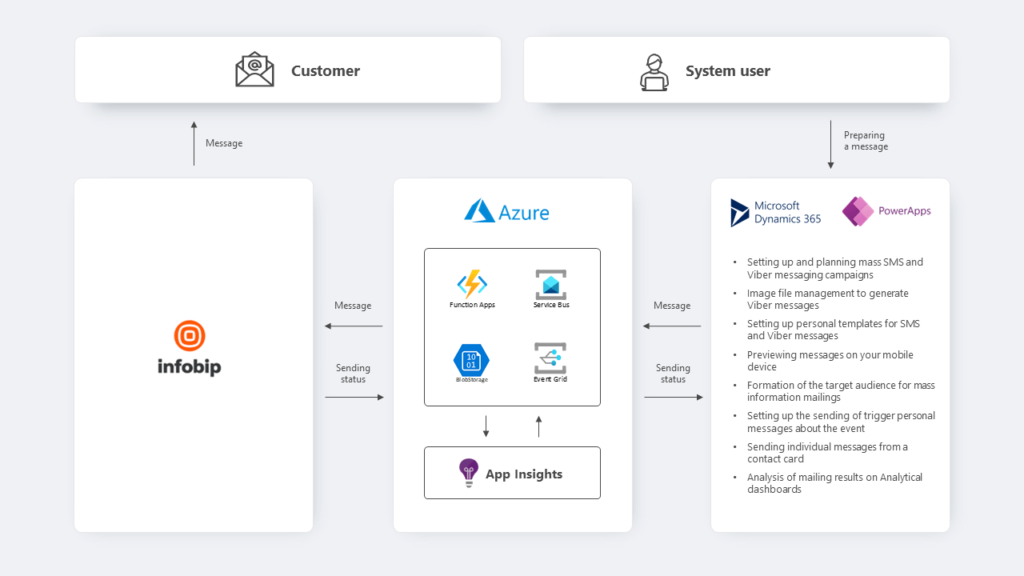Click the System user person icon
The height and width of the screenshot is (576, 1024).
coord(655,70)
